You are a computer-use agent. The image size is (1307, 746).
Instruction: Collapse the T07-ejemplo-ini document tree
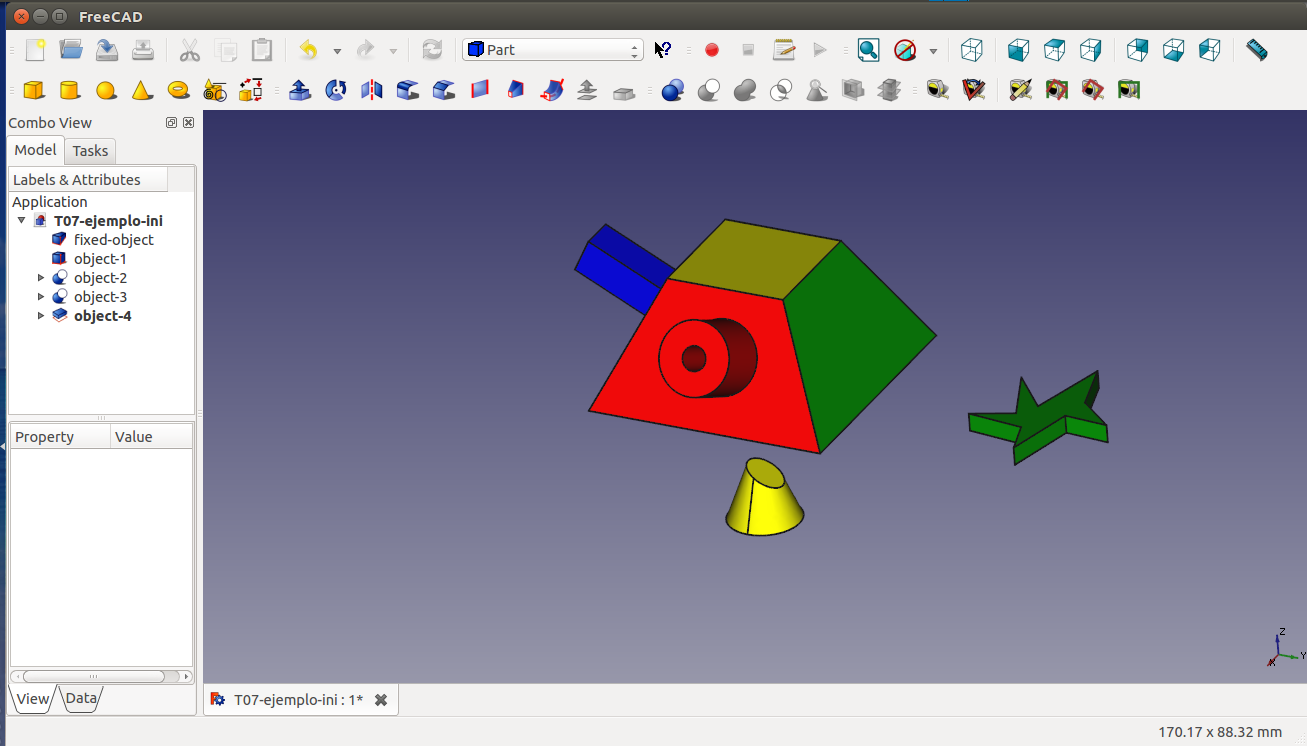pyautogui.click(x=22, y=221)
